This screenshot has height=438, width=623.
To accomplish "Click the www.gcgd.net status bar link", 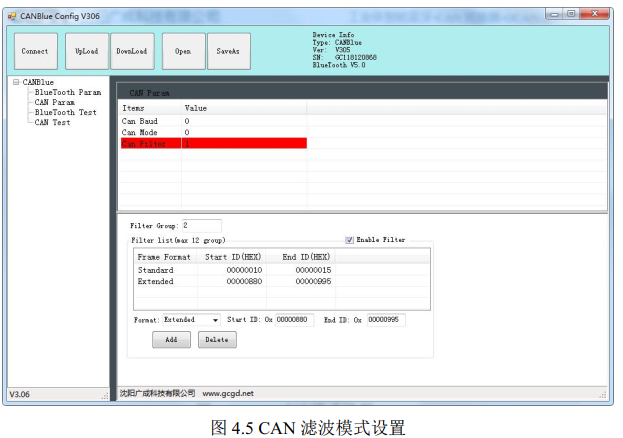I will [x=228, y=393].
